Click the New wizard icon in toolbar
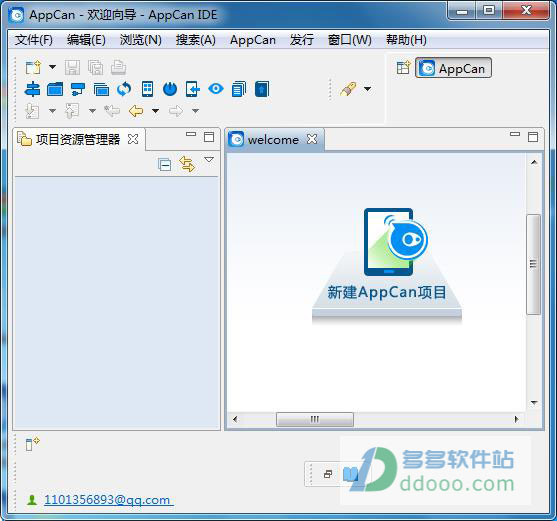Screen dimensions: 557x521 [33, 67]
